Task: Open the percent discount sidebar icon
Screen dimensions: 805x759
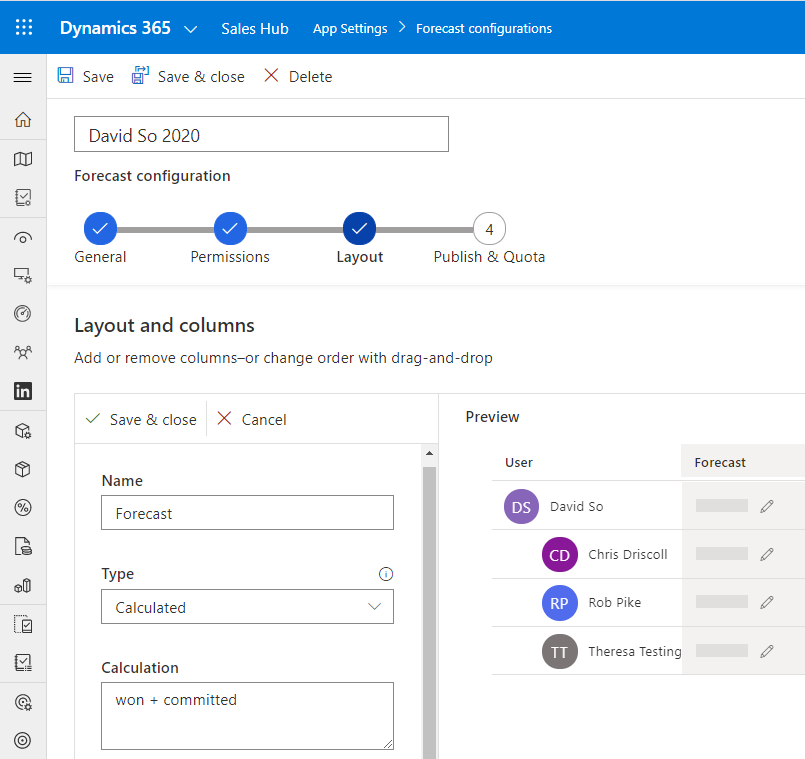Action: 22,508
